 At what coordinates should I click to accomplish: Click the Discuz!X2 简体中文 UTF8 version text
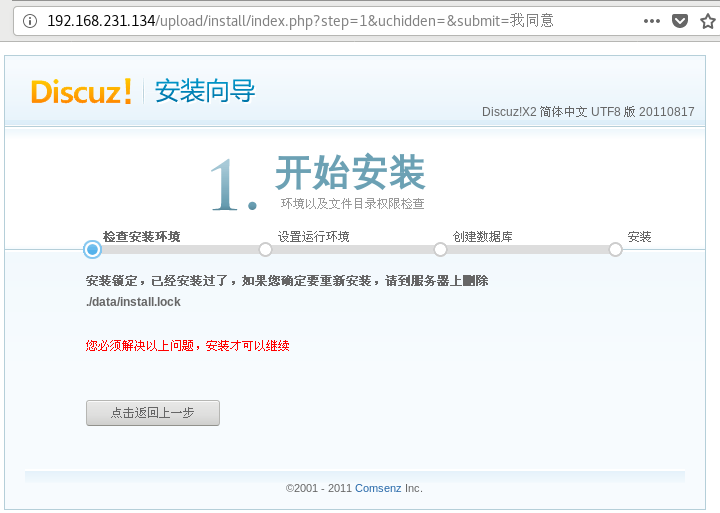tap(588, 112)
